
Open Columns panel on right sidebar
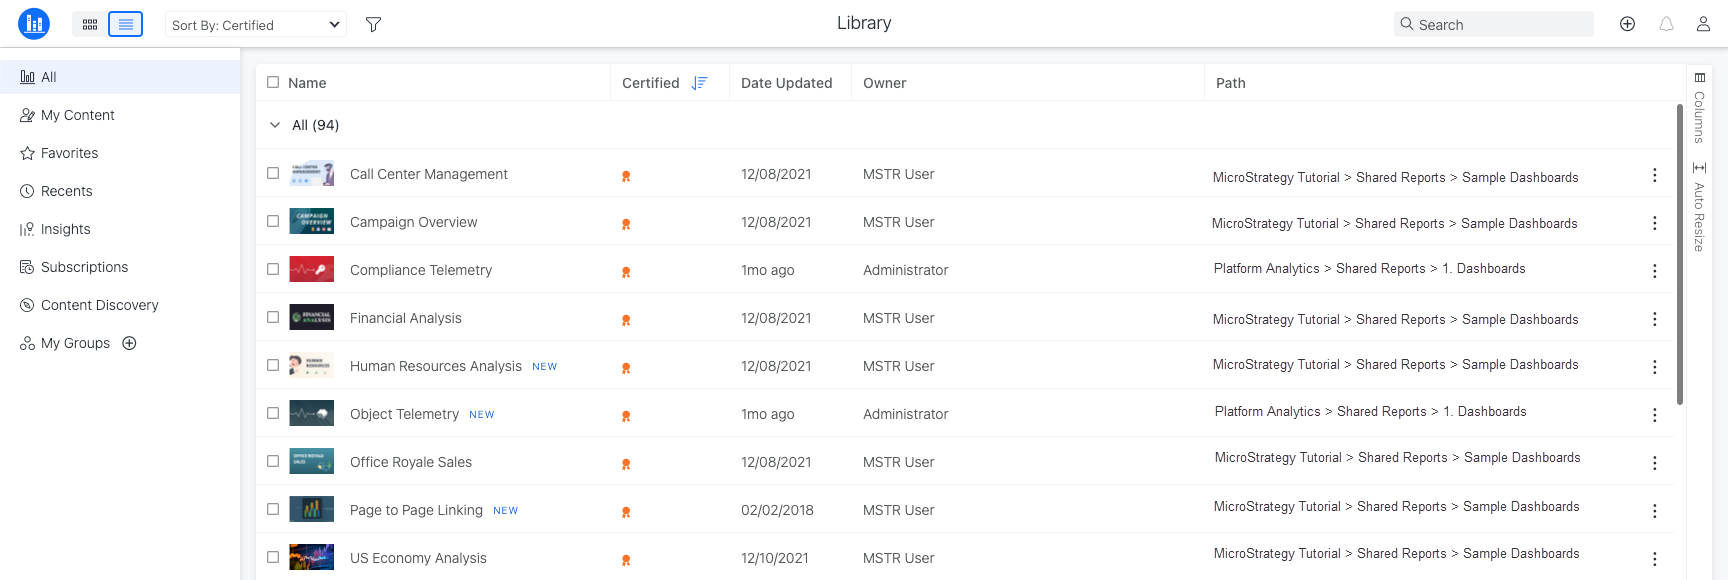(1699, 108)
